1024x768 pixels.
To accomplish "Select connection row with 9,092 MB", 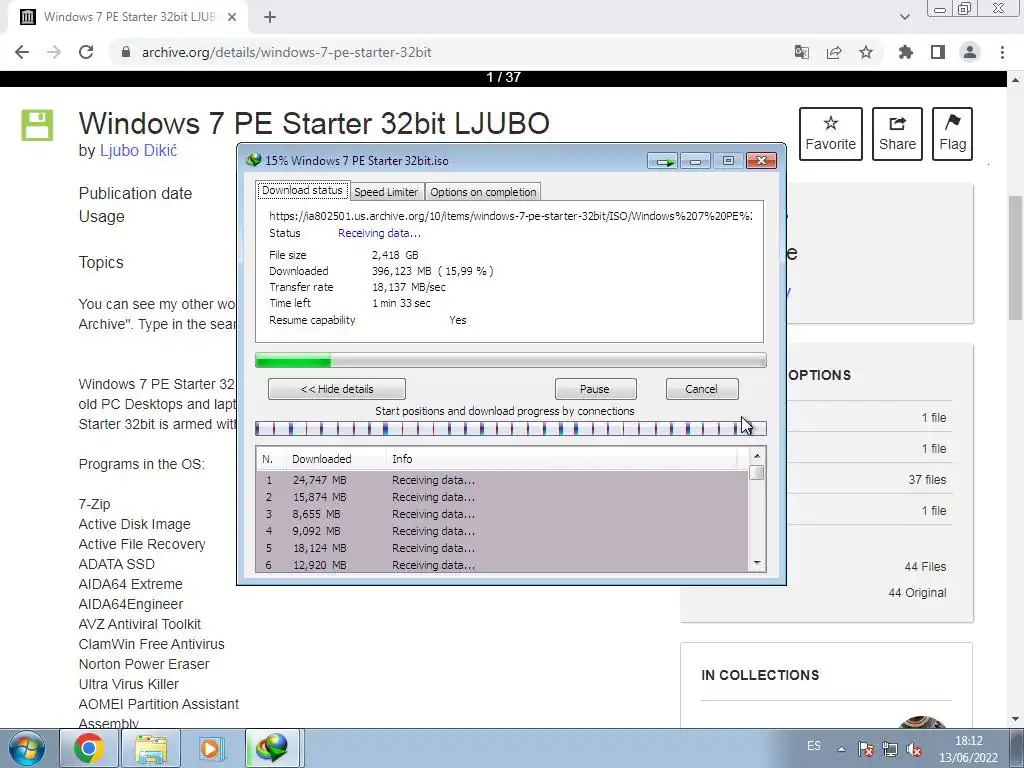I will pyautogui.click(x=502, y=531).
